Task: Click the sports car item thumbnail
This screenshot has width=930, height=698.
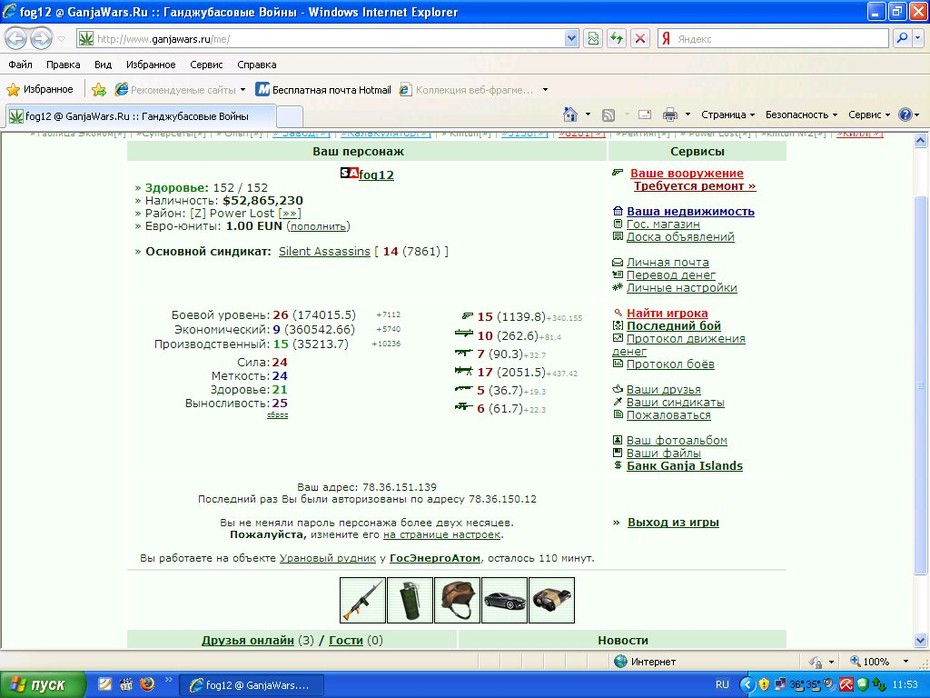Action: pos(504,600)
